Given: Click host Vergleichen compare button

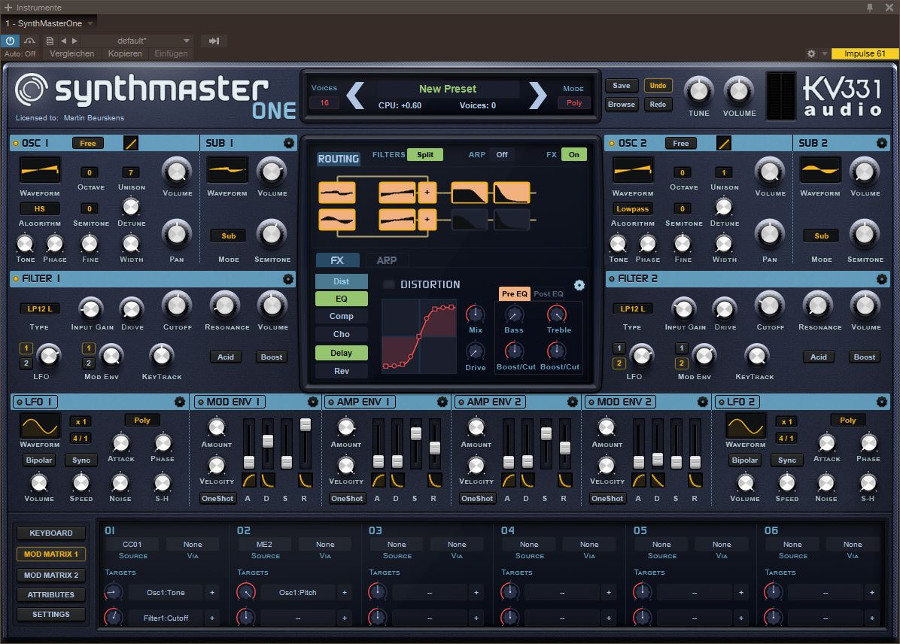Looking at the screenshot, I should 72,53.
